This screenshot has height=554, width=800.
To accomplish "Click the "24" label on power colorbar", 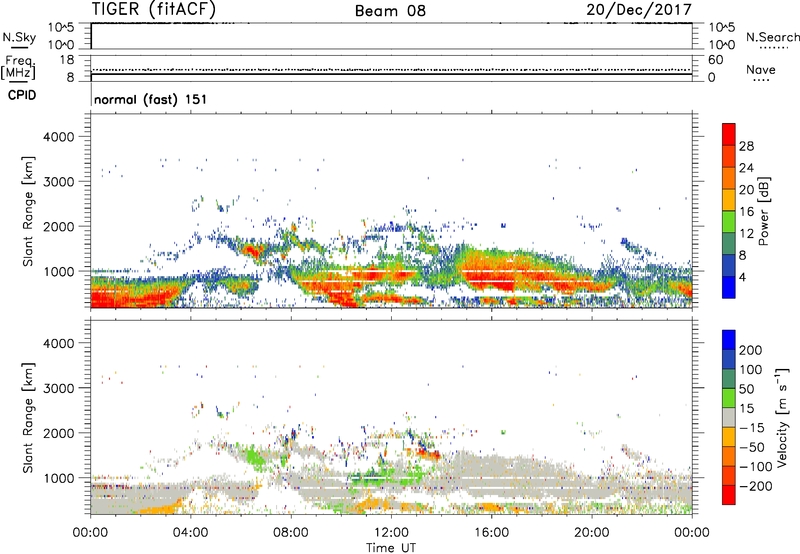I will [746, 168].
